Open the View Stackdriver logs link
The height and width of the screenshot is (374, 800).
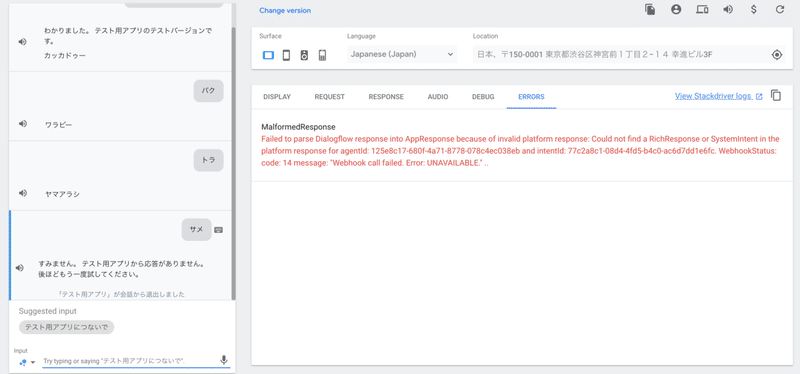[718, 96]
